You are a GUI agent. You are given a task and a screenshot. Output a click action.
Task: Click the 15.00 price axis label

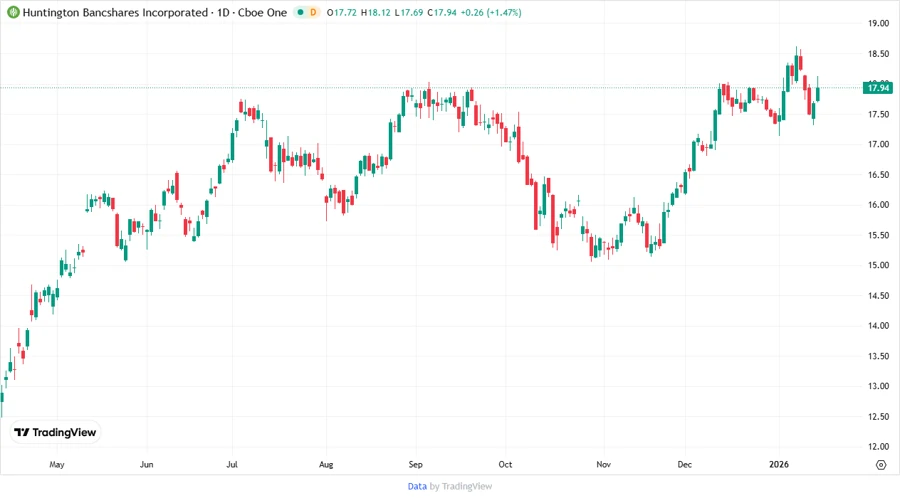click(x=878, y=266)
